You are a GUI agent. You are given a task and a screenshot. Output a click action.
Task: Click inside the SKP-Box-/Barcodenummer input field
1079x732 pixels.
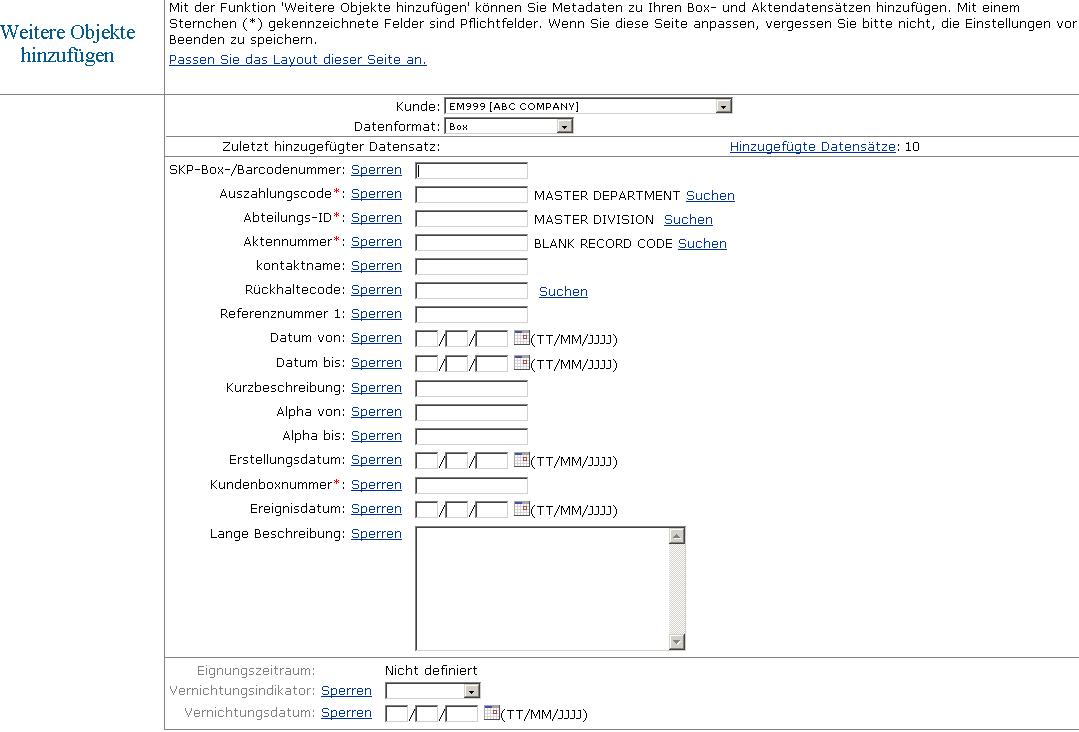coord(471,170)
